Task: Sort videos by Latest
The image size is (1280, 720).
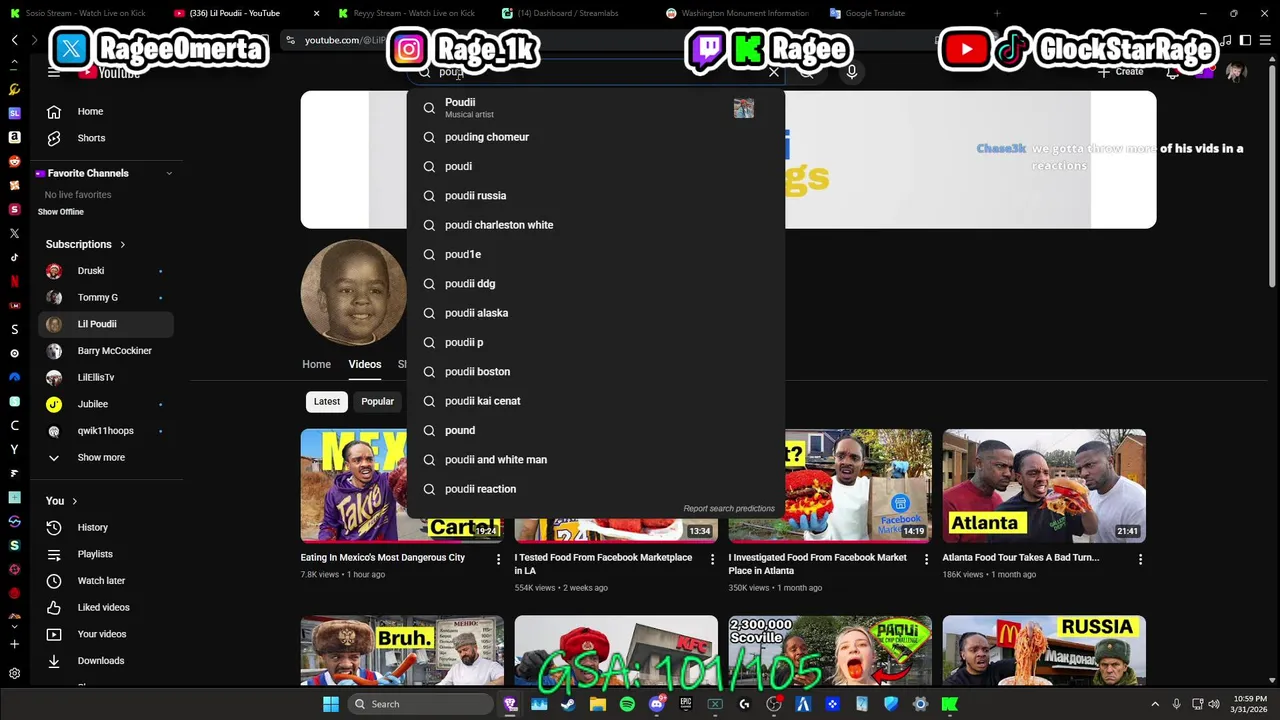Action: click(x=327, y=401)
